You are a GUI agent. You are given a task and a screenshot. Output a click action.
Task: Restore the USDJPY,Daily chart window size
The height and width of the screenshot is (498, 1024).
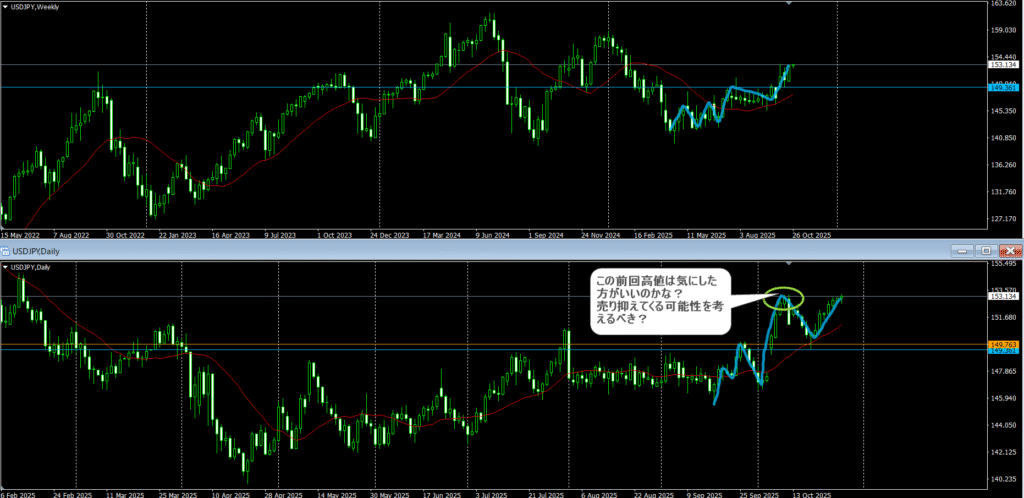tap(986, 250)
